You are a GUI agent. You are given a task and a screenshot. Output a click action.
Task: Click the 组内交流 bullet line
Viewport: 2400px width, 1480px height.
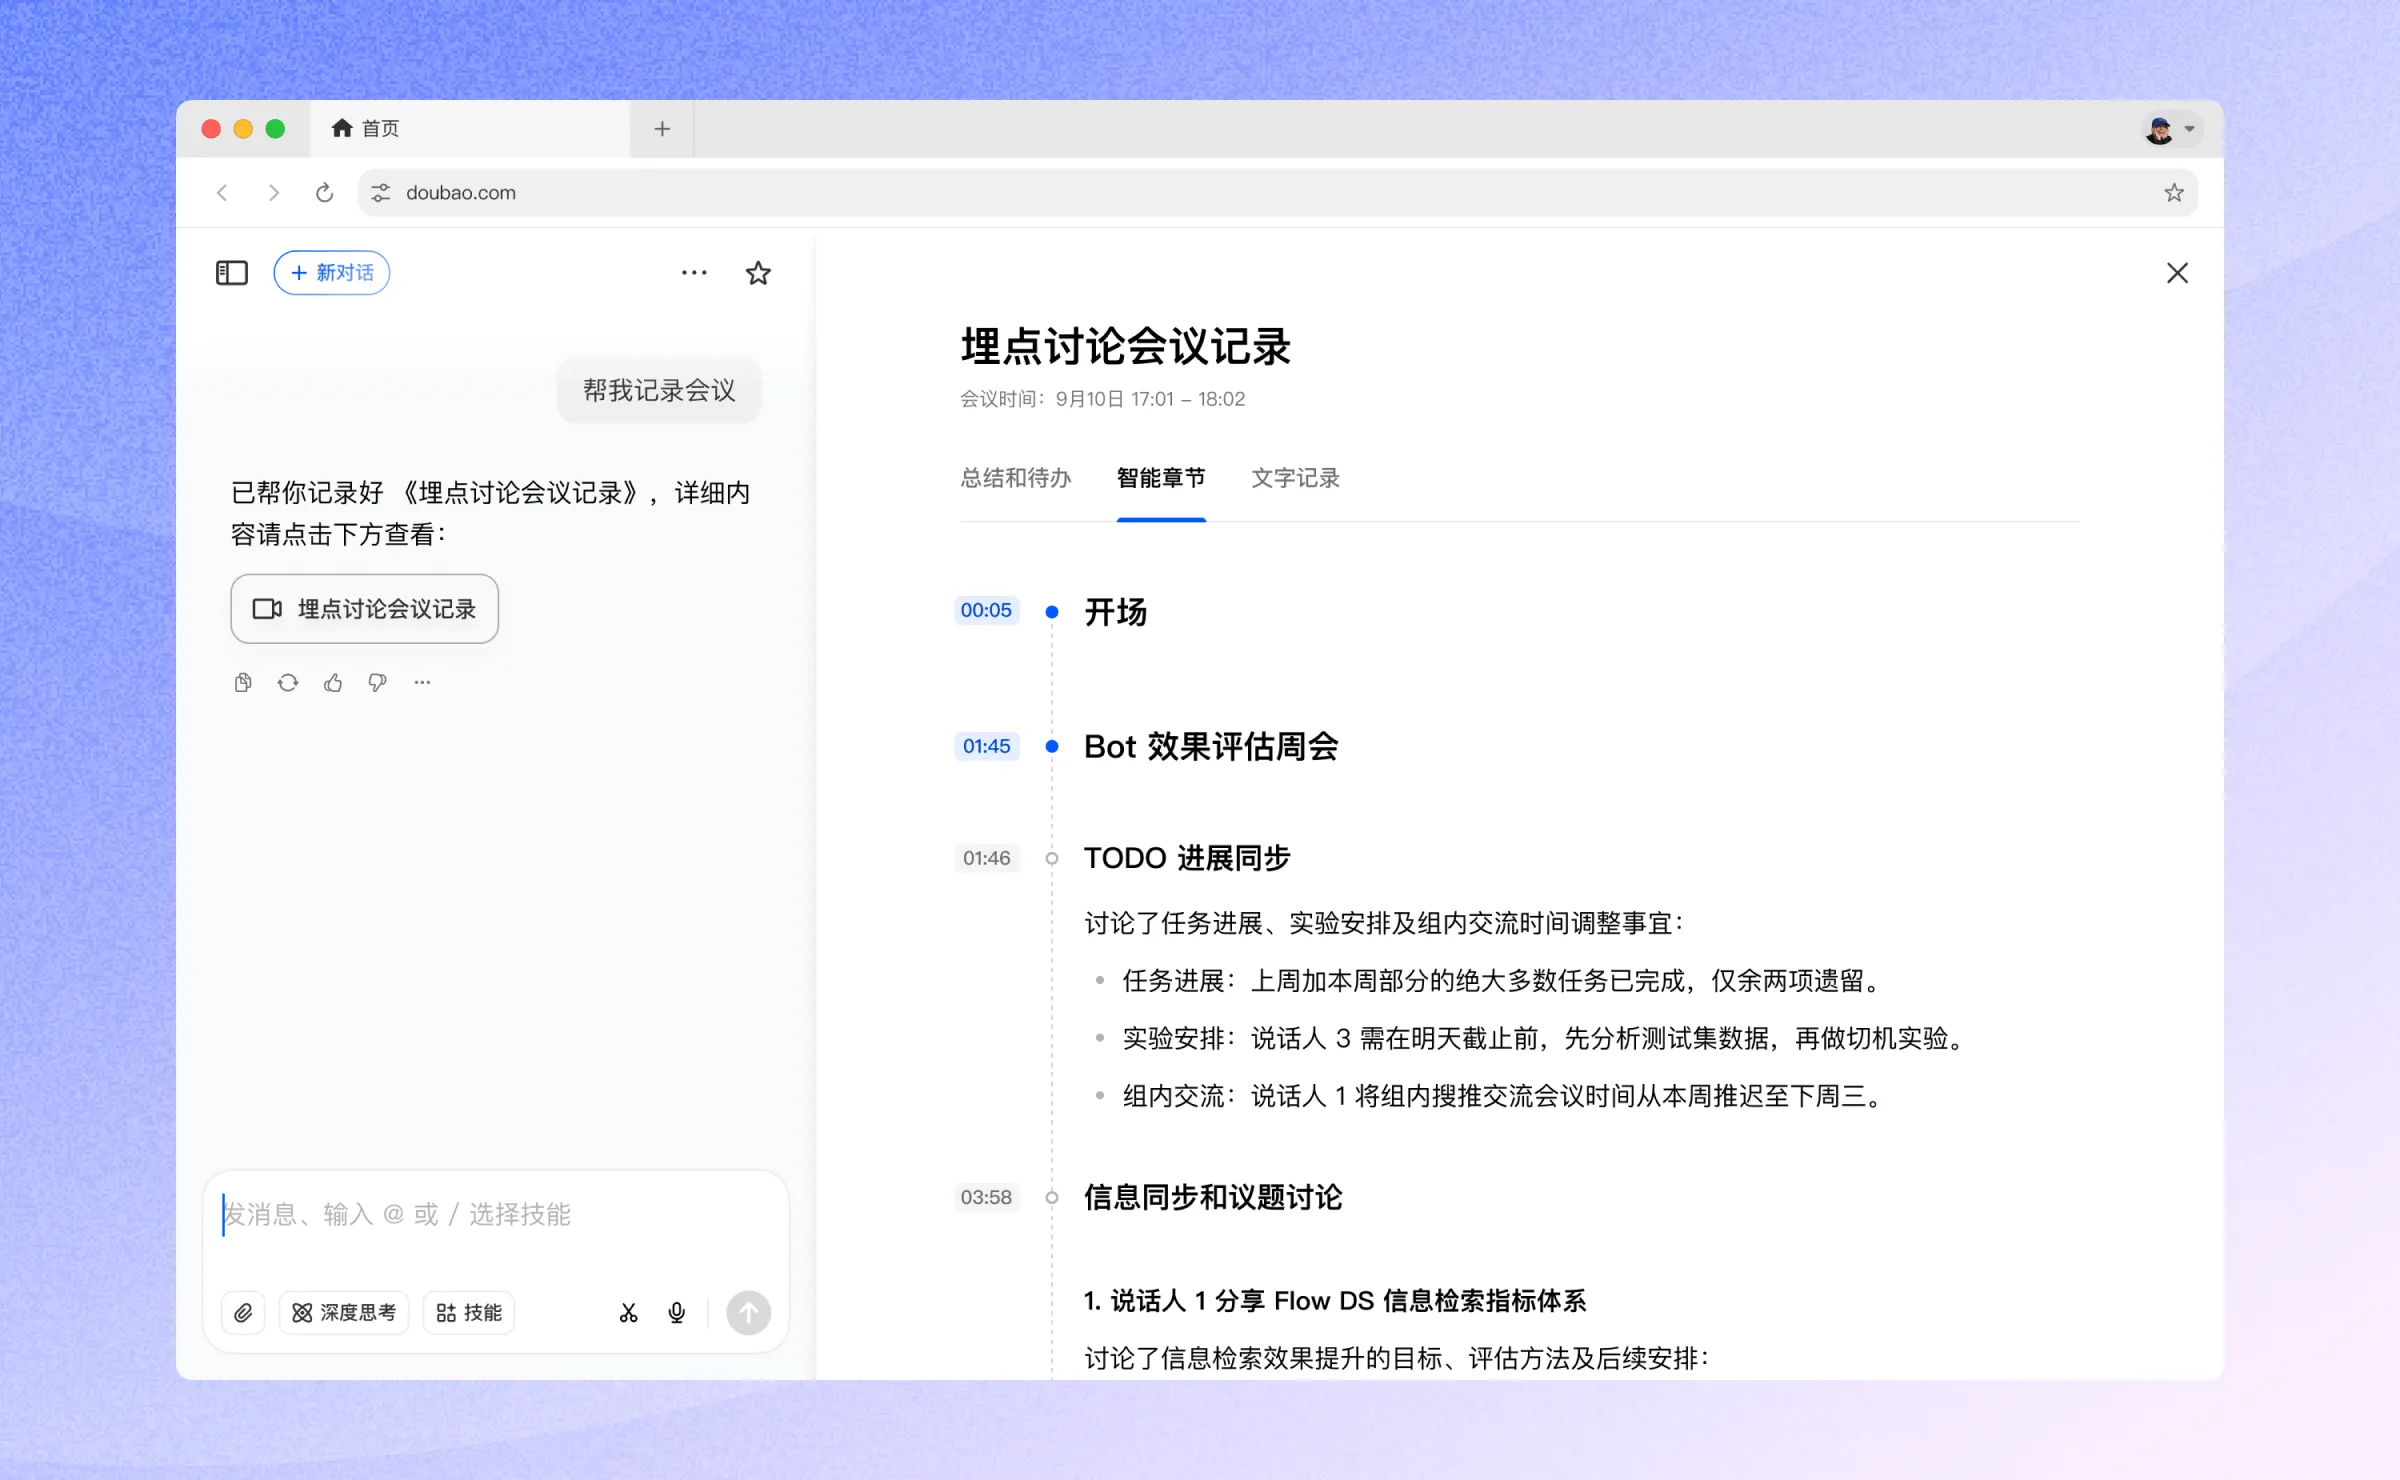[x=1502, y=1097]
